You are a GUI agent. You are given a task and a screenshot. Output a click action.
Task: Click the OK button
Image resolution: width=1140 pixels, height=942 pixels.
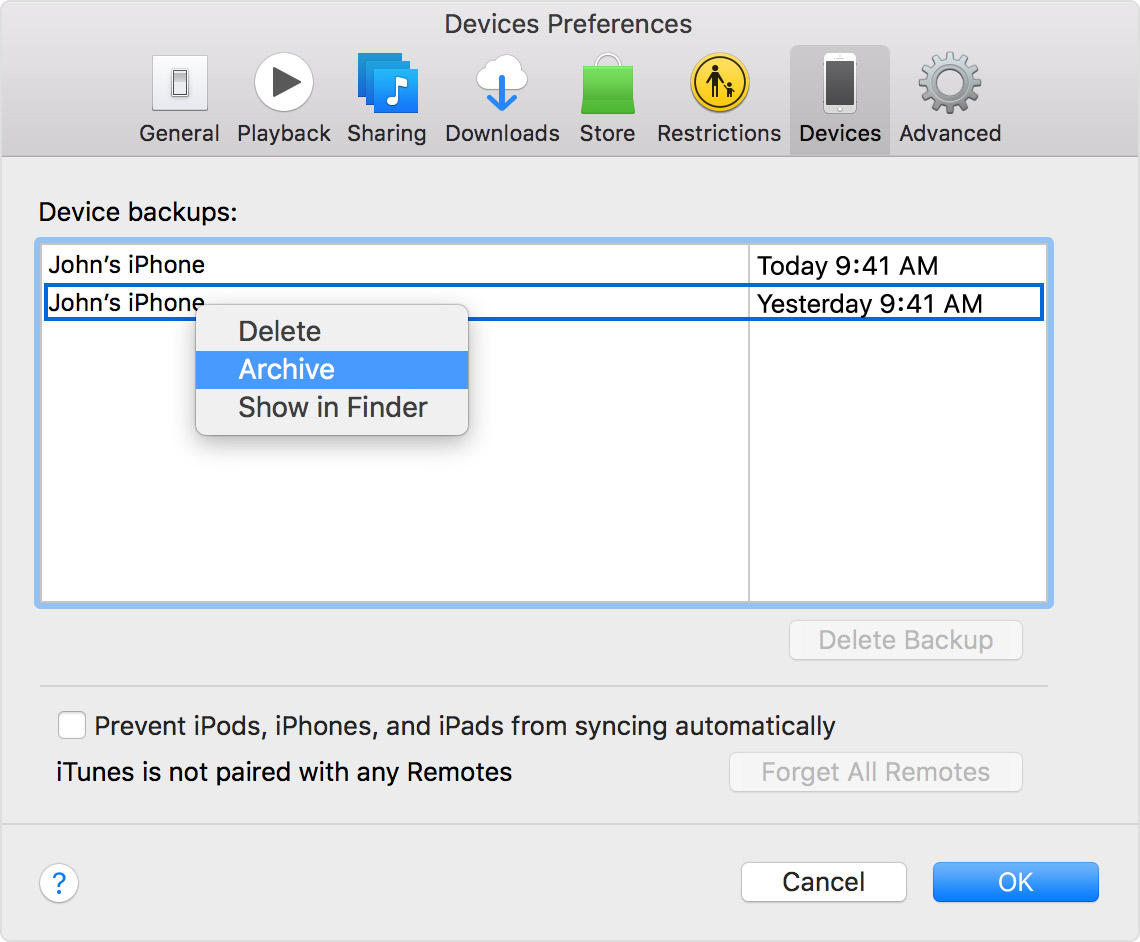[x=1015, y=882]
